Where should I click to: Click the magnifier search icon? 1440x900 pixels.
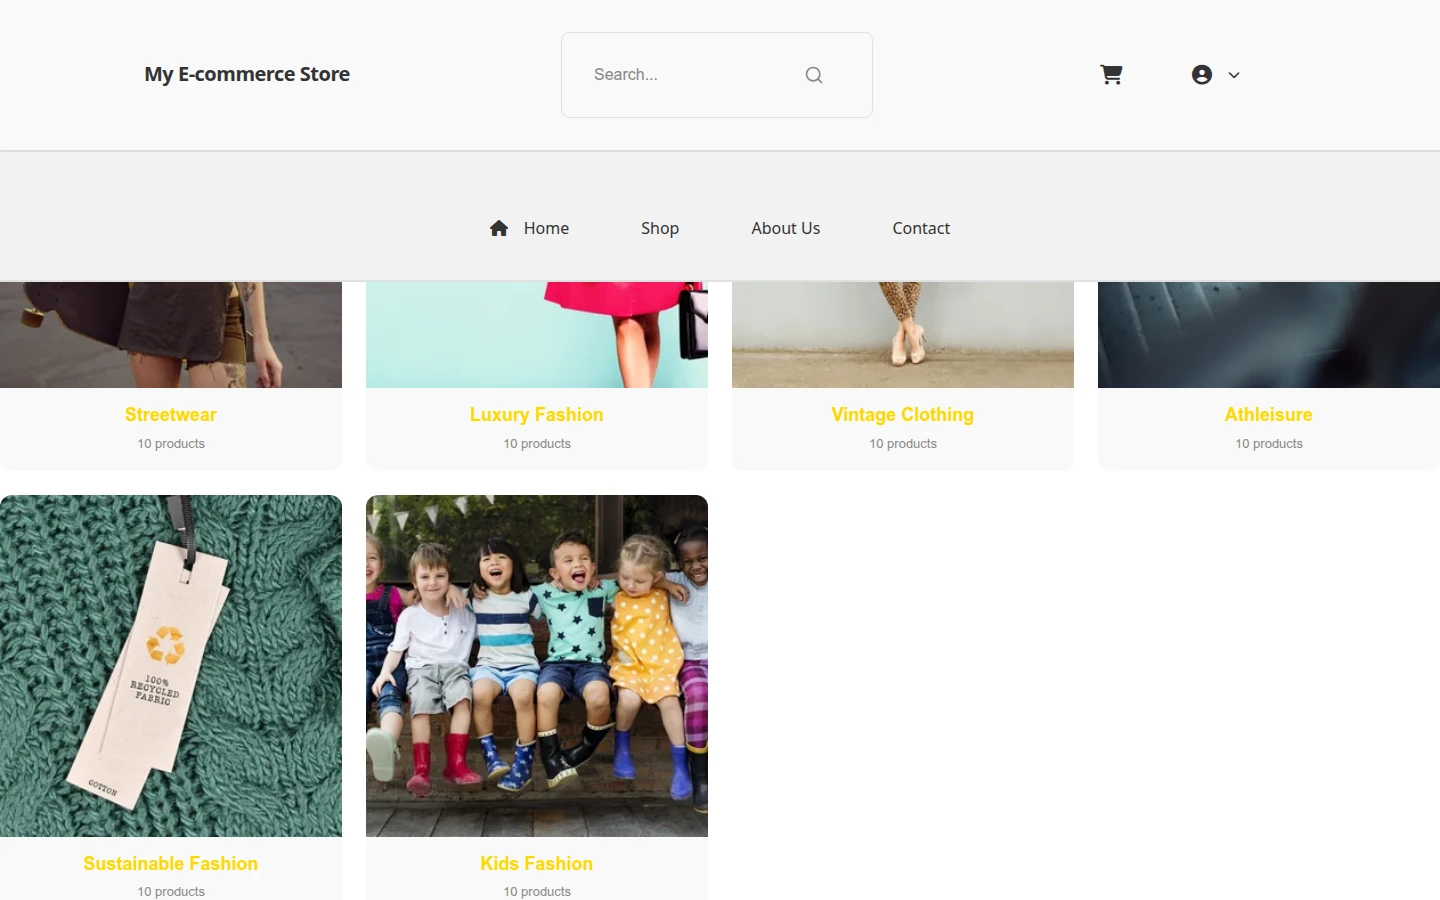pyautogui.click(x=814, y=75)
